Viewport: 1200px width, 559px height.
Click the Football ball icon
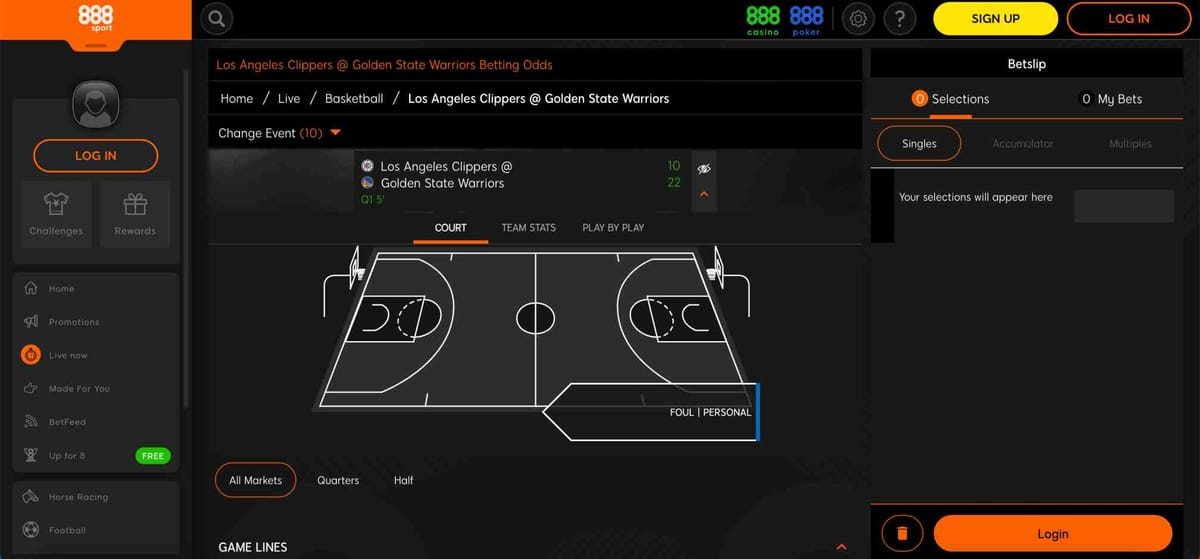pos(30,530)
